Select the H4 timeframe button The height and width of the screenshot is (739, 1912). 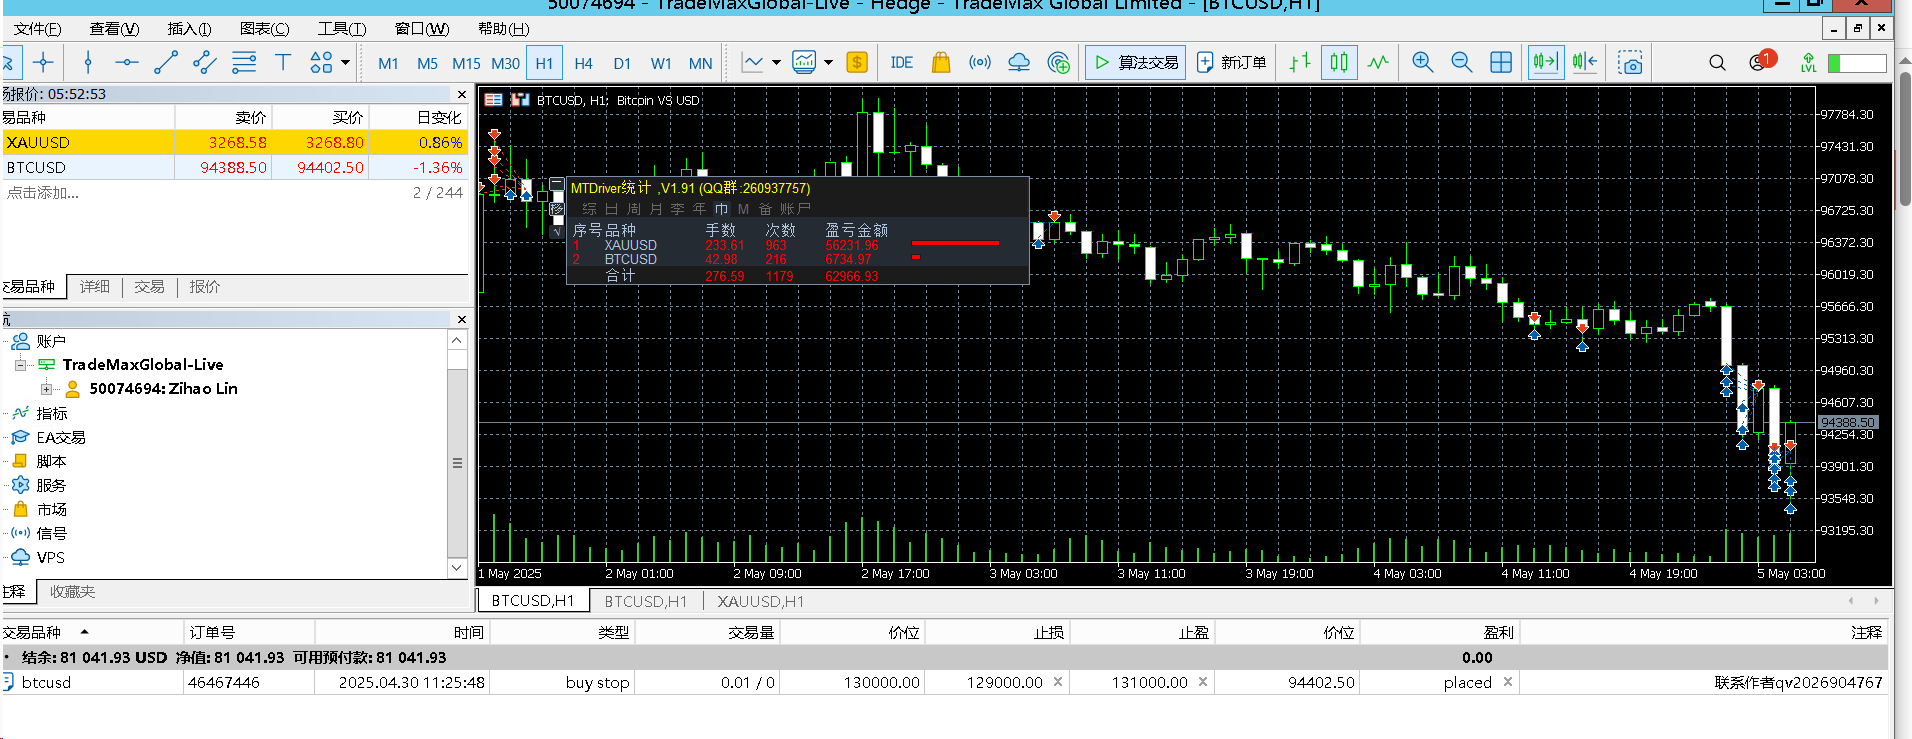pos(583,63)
